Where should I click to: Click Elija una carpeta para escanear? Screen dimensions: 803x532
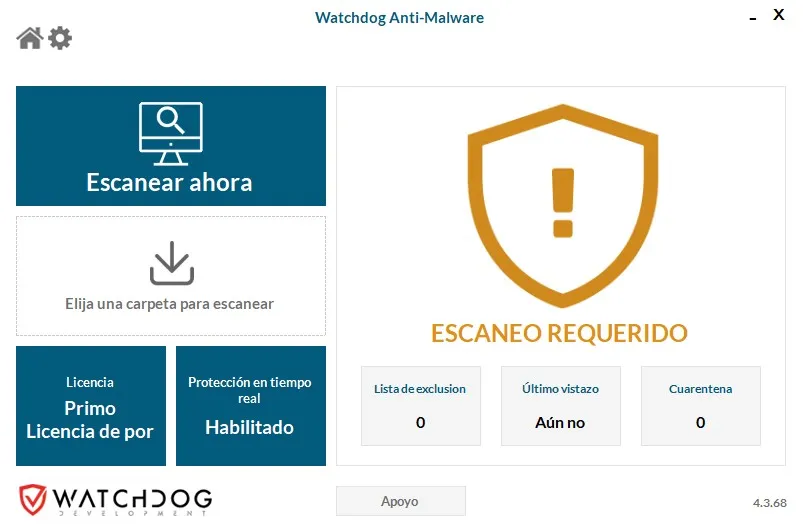170,304
